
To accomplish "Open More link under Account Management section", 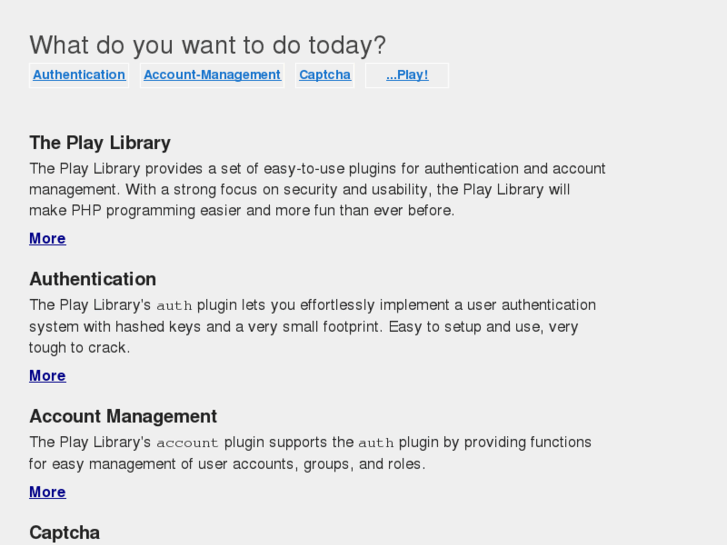I will pyautogui.click(x=47, y=492).
